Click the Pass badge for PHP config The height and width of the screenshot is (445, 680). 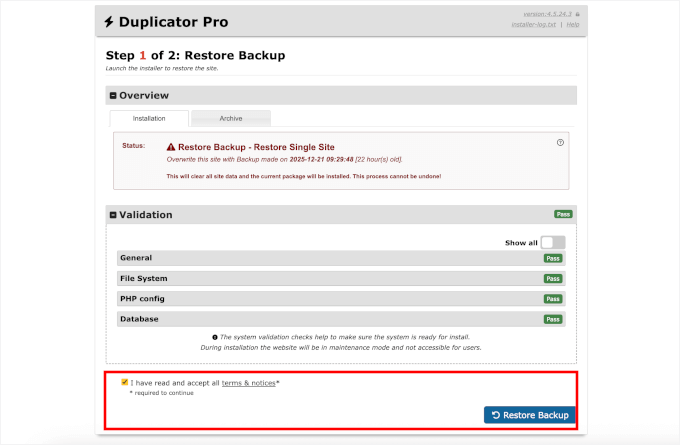tap(553, 299)
